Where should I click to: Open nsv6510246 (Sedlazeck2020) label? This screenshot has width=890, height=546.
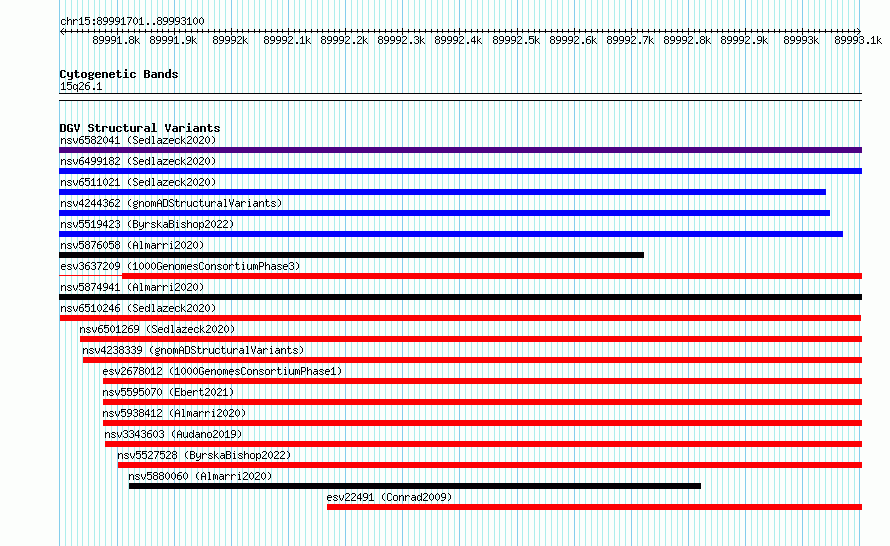(138, 308)
